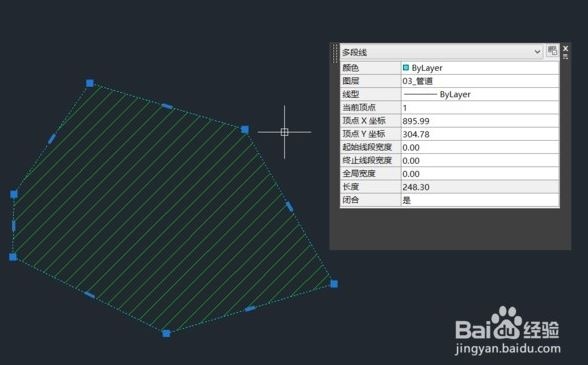588x365 pixels.
Task: Select the topmost vertex grip of the polyline
Action: pyautogui.click(x=90, y=83)
